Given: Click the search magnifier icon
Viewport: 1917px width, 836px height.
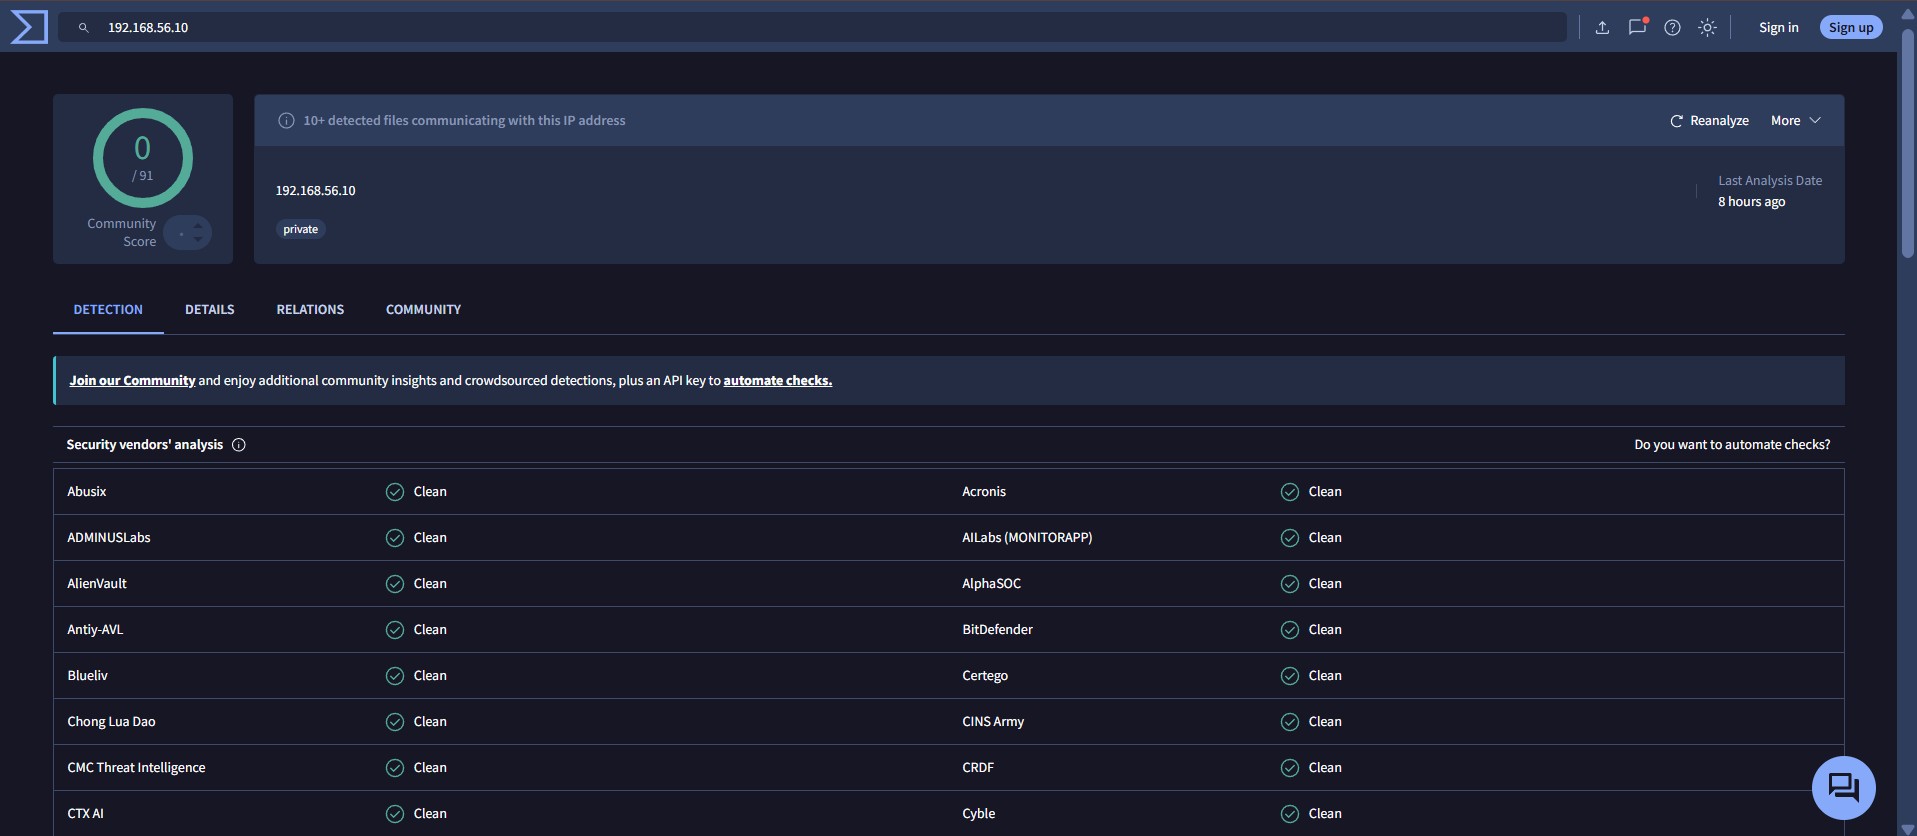Looking at the screenshot, I should click(x=84, y=28).
